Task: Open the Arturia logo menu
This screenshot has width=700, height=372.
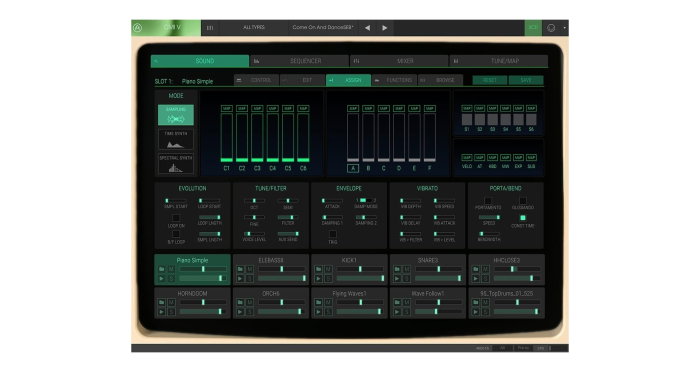Action: [138, 28]
